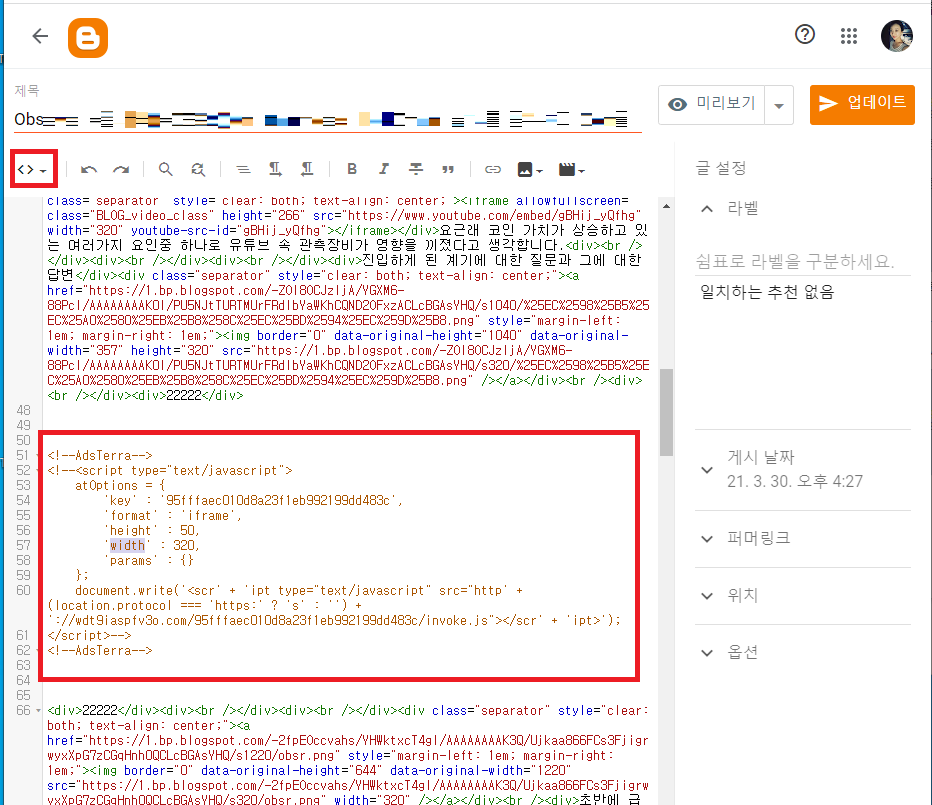The width and height of the screenshot is (932, 805).
Task: Set left-to-right text direction
Action: tap(275, 169)
